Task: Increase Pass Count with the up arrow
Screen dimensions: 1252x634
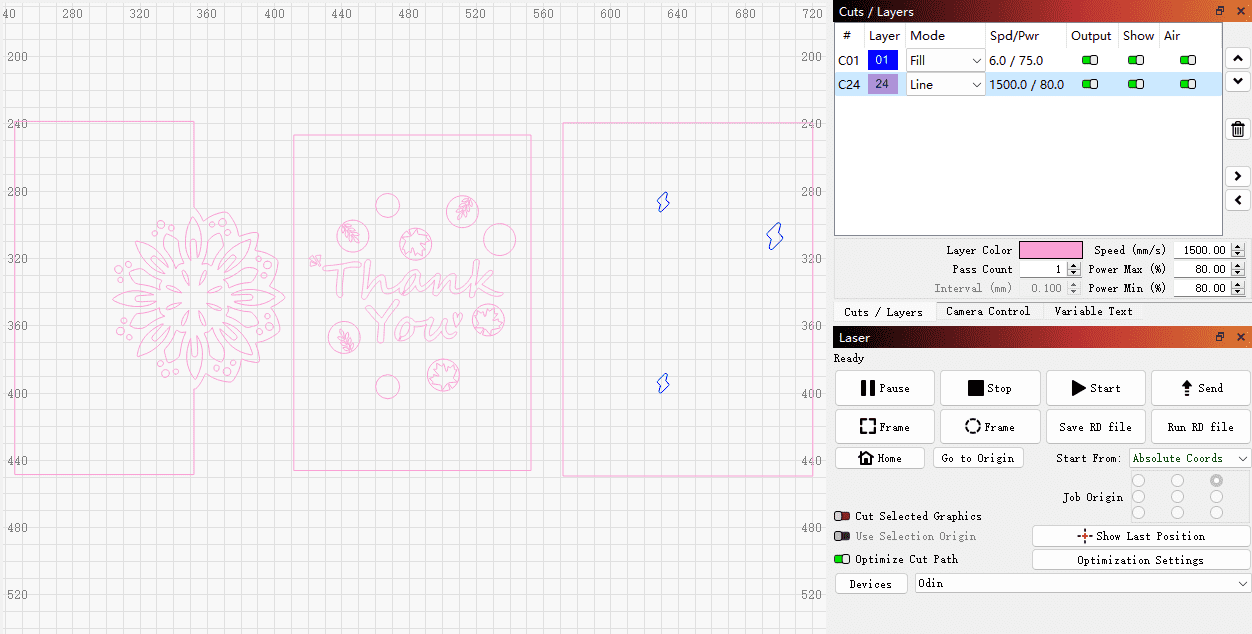Action: [1074, 266]
